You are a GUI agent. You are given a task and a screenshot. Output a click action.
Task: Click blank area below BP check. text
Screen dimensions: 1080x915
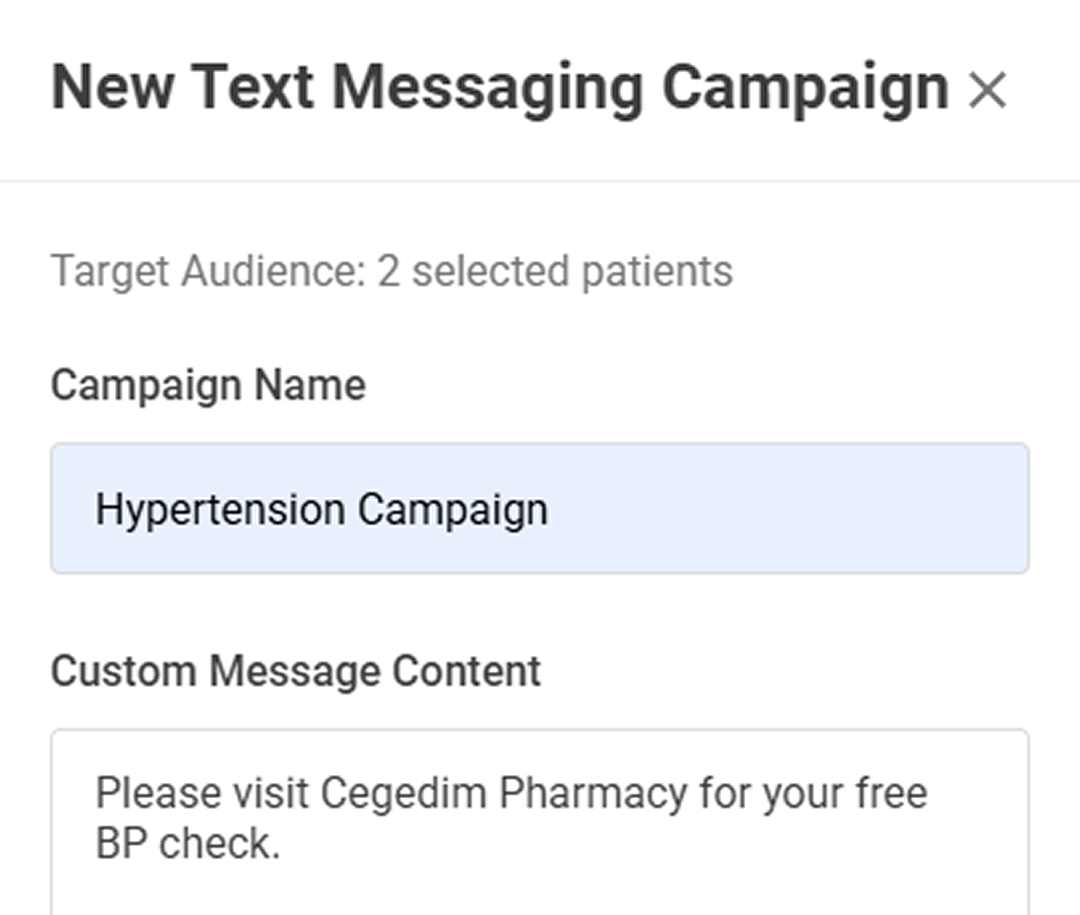(540, 892)
